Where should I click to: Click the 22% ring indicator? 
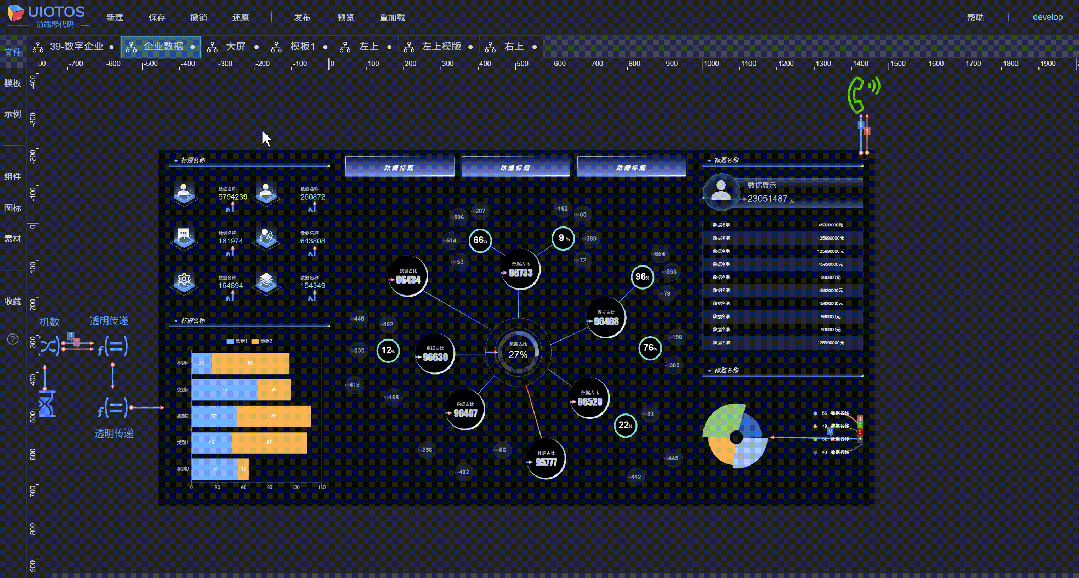coord(625,425)
